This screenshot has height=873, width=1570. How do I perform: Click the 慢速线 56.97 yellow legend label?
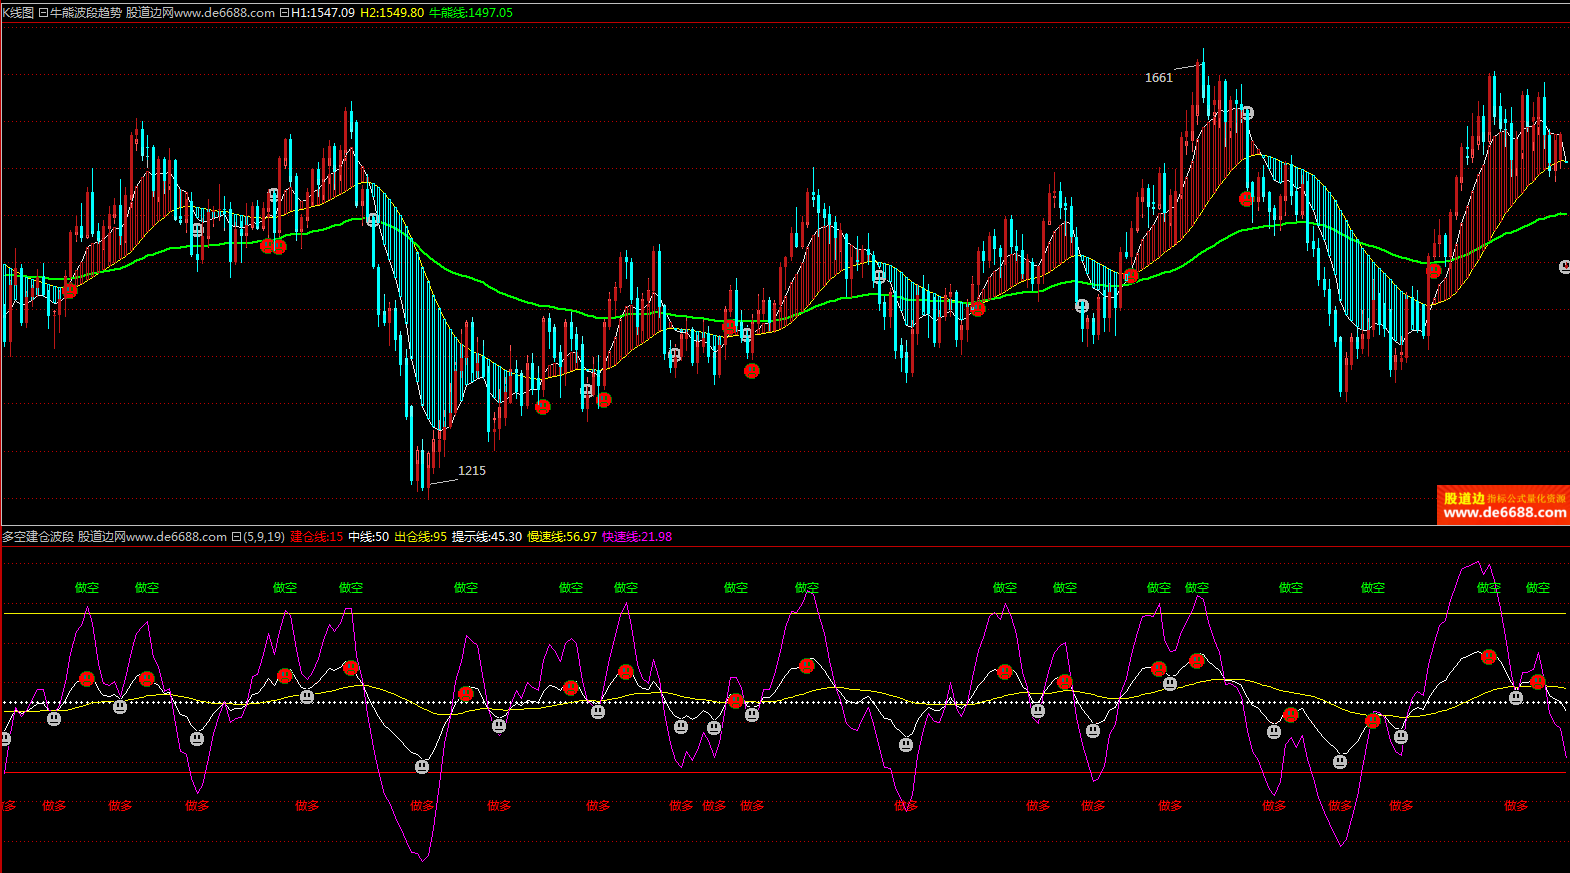point(561,537)
